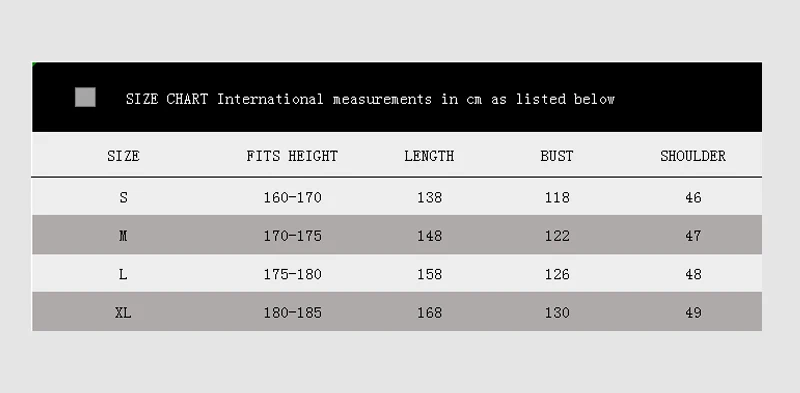The height and width of the screenshot is (393, 800).
Task: Click the 180-185 height cell
Action: point(292,312)
